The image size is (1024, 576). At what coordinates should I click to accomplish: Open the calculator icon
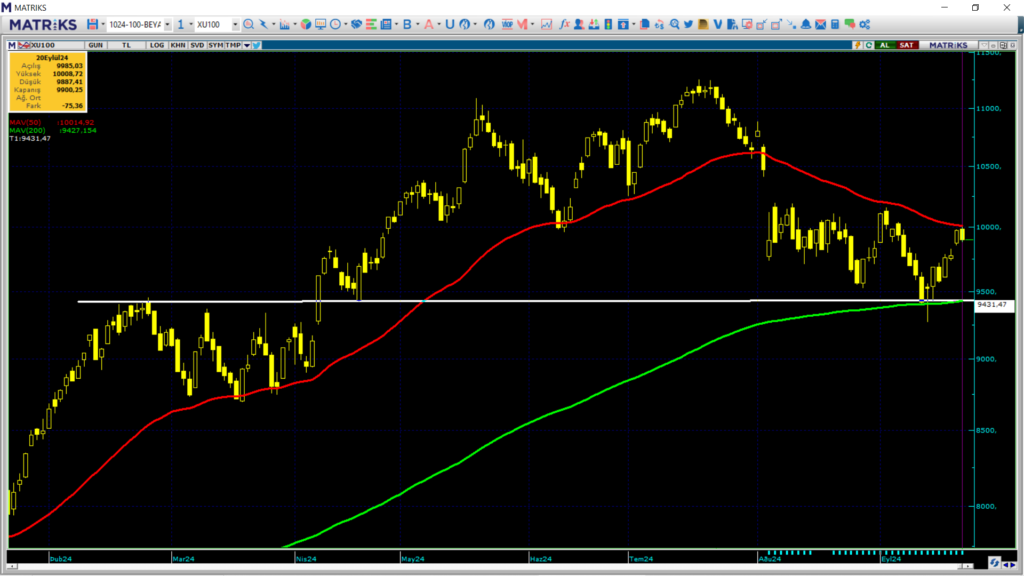pos(835,24)
